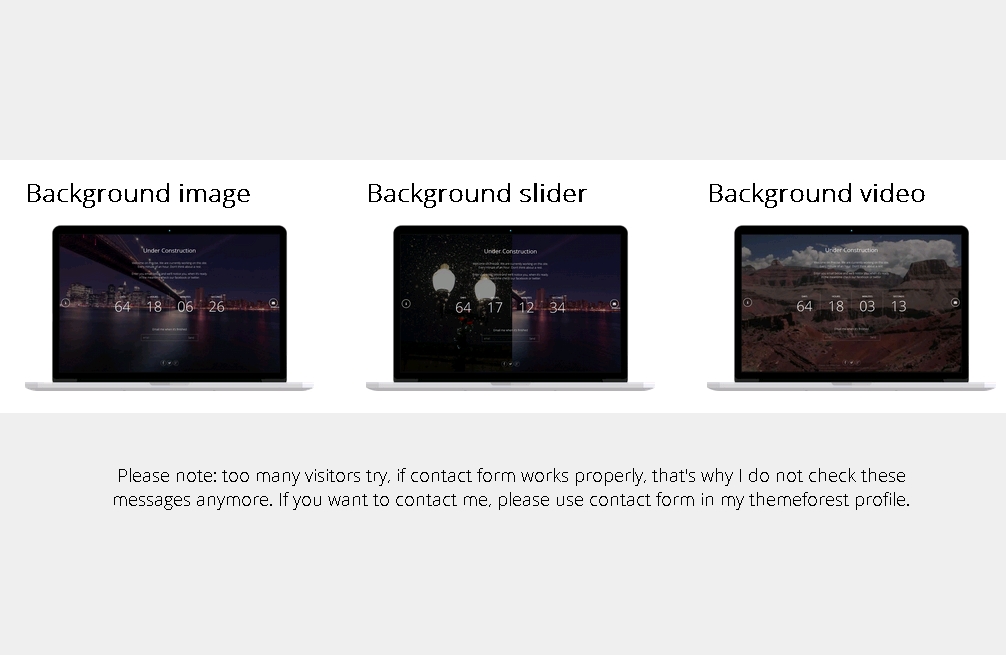The image size is (1006, 655).
Task: Click the Twitter icon in Background image preview
Action: point(169,363)
